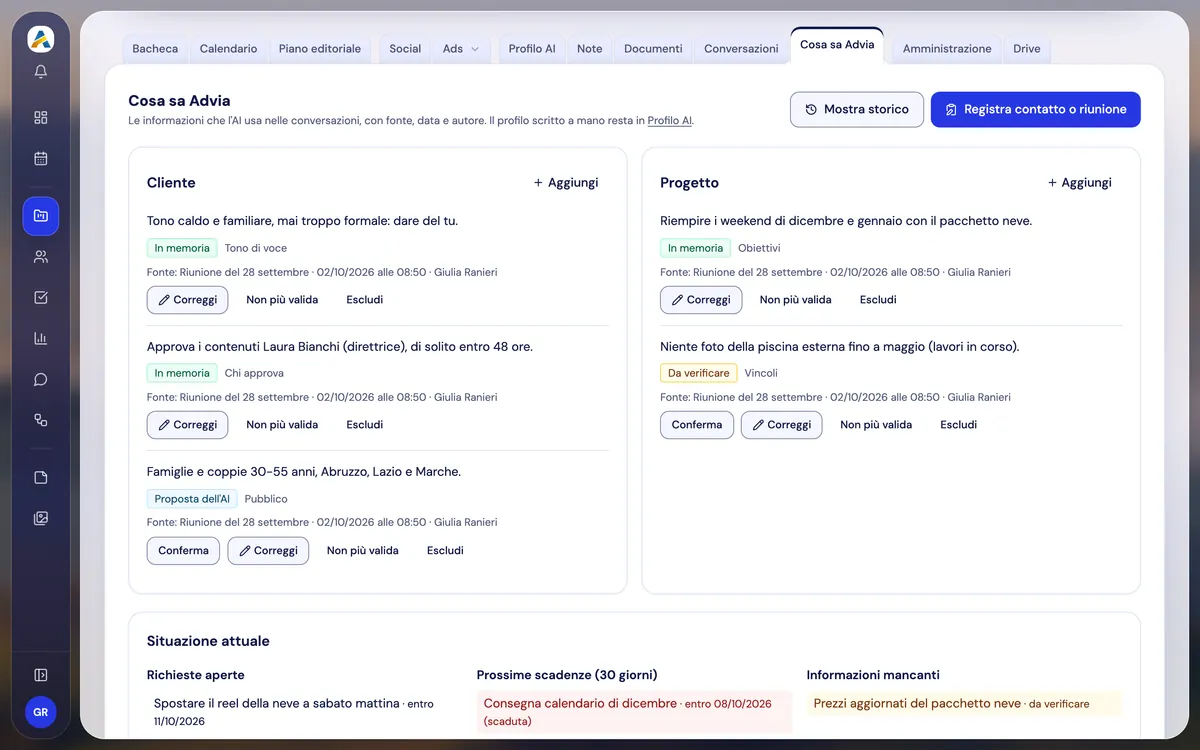Open the image gallery icon in sidebar
Image resolution: width=1200 pixels, height=750 pixels.
(x=41, y=518)
